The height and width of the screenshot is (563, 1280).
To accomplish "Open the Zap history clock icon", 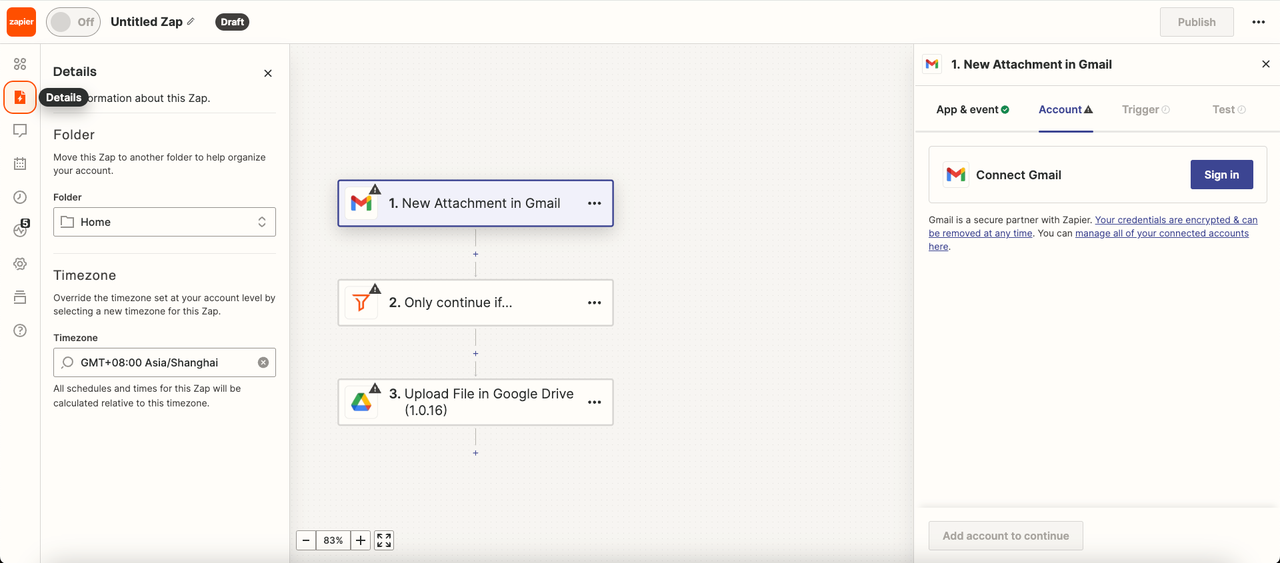I will click(20, 197).
